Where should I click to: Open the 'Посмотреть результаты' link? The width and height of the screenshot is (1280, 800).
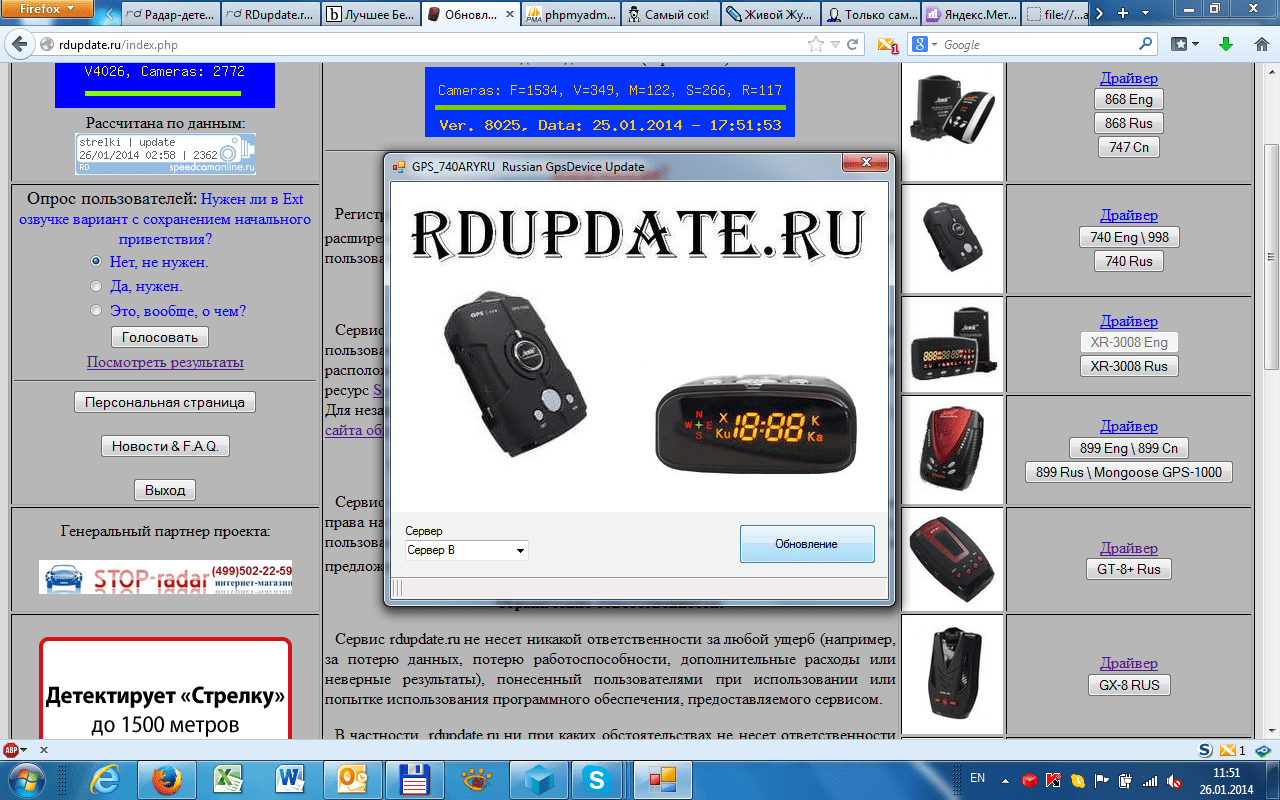pos(165,362)
